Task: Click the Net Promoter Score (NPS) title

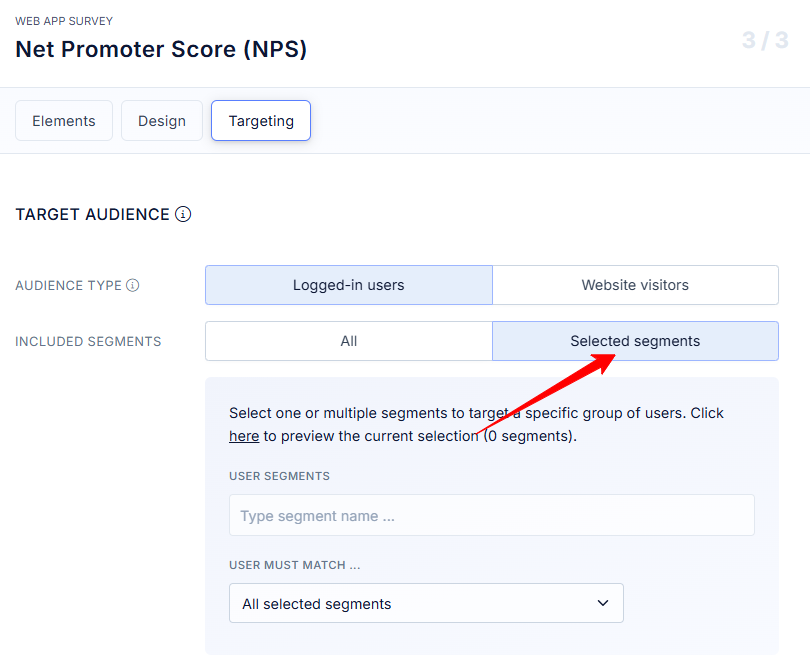Action: click(161, 49)
